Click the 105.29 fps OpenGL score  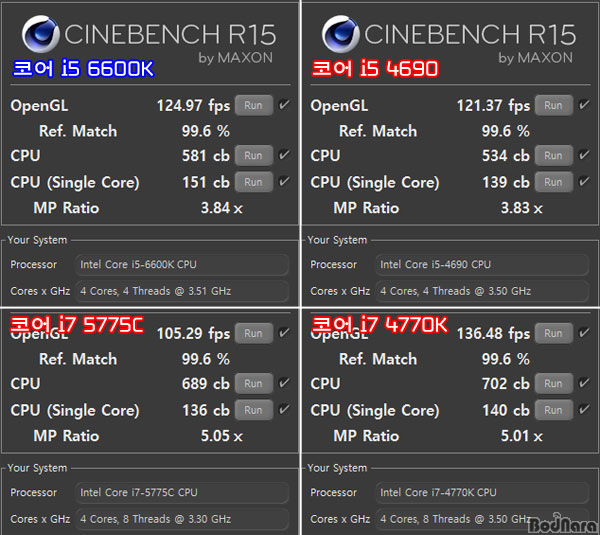pyautogui.click(x=194, y=333)
